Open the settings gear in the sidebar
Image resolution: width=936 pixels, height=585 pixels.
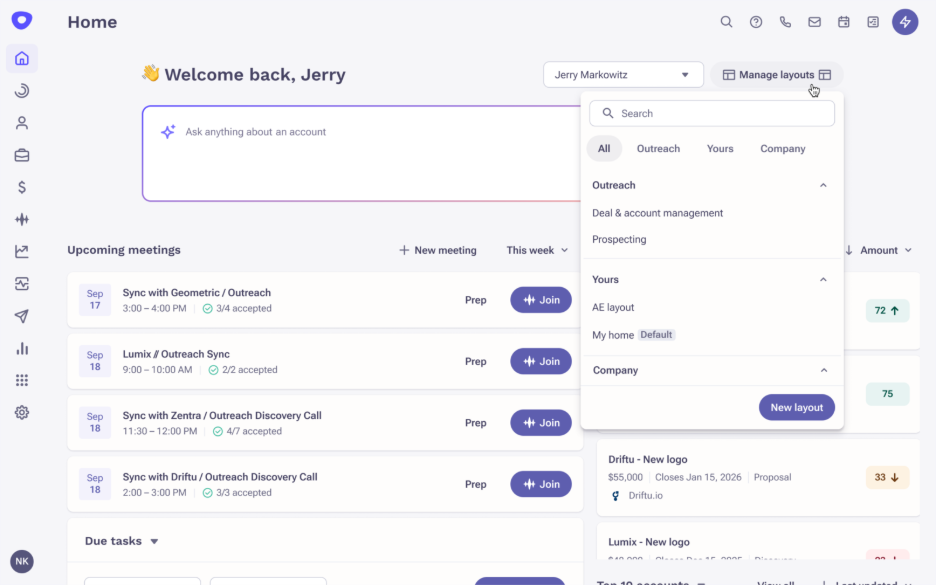(x=21, y=412)
